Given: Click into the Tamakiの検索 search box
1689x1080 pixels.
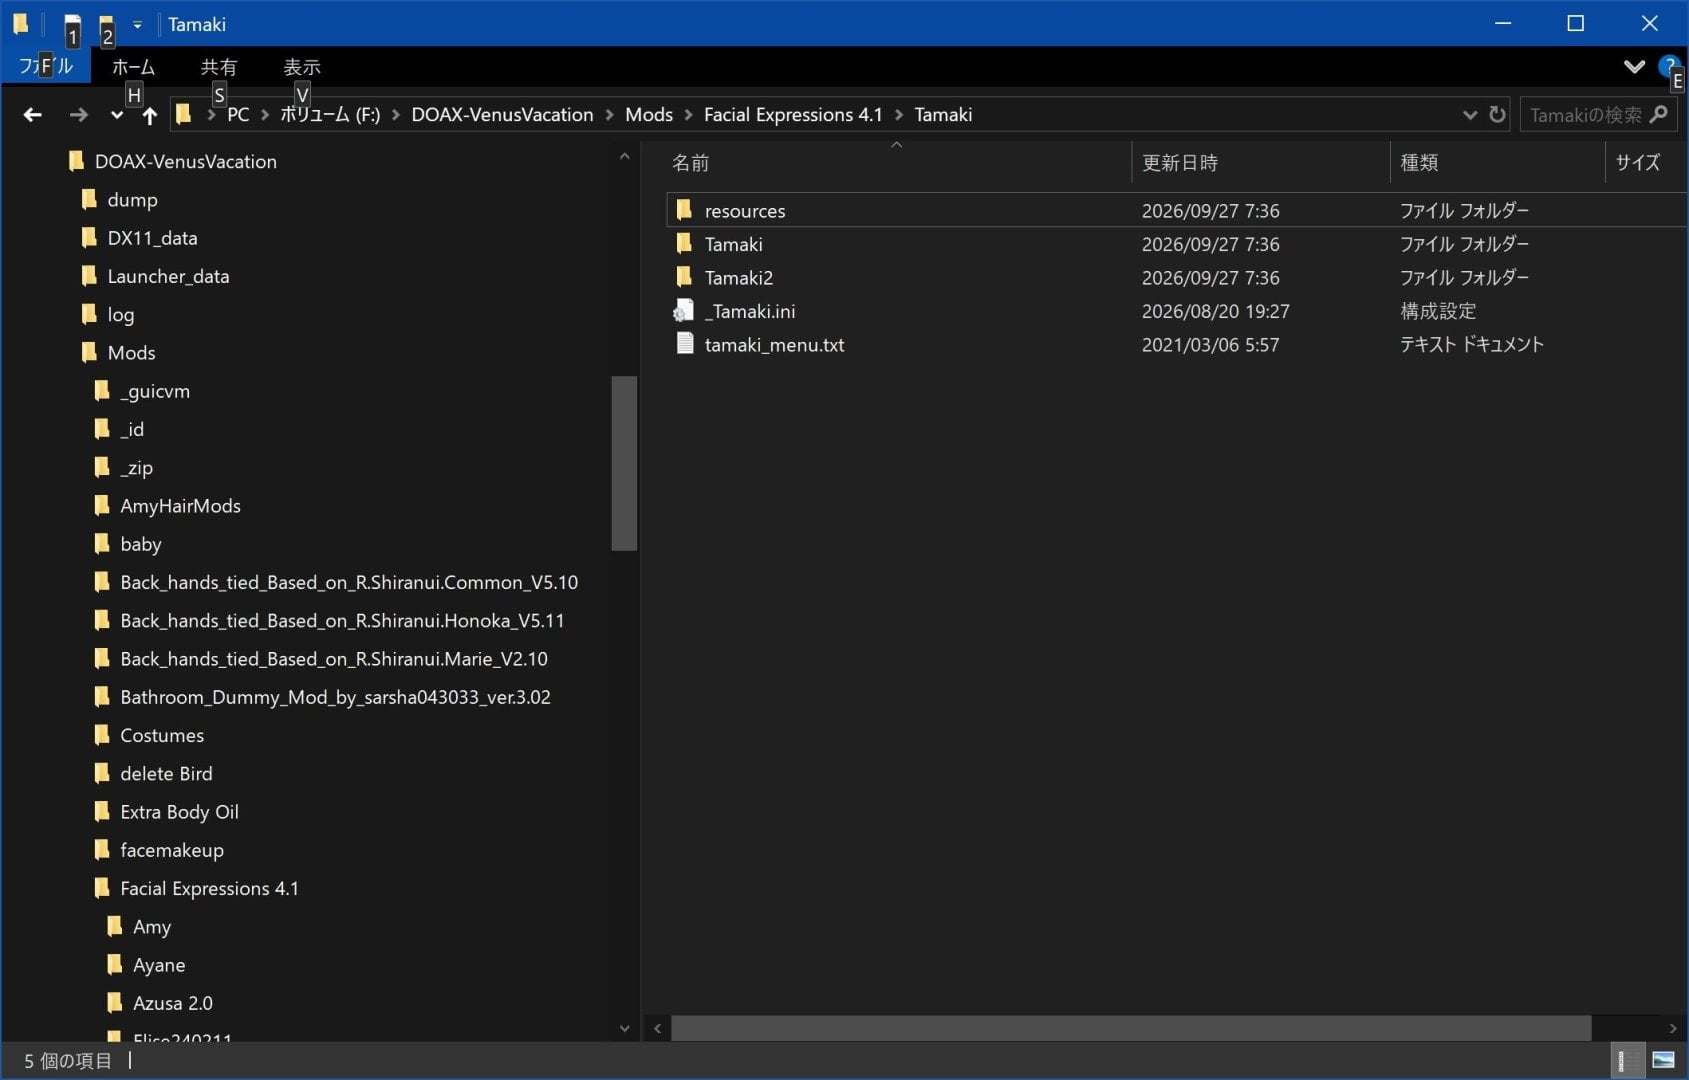Looking at the screenshot, I should point(1585,115).
